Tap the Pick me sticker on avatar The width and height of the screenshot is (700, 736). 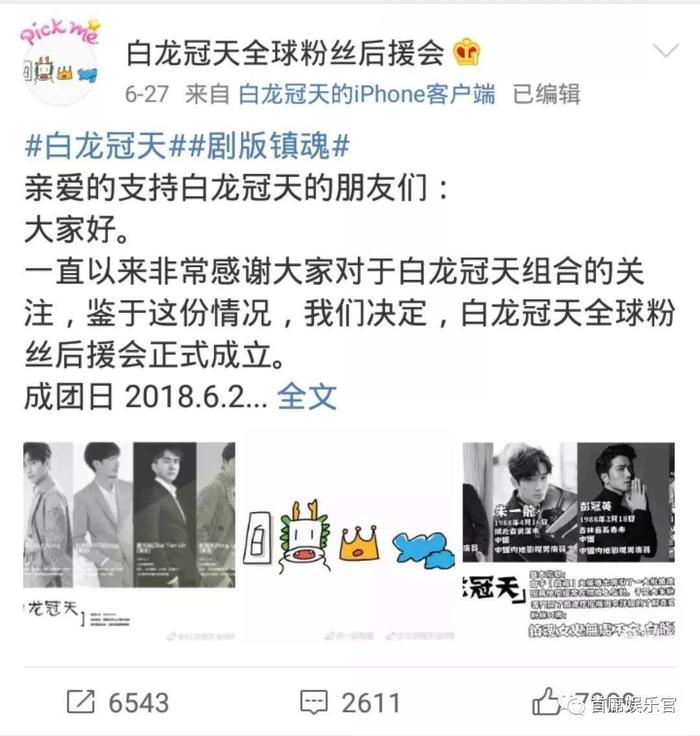point(60,32)
